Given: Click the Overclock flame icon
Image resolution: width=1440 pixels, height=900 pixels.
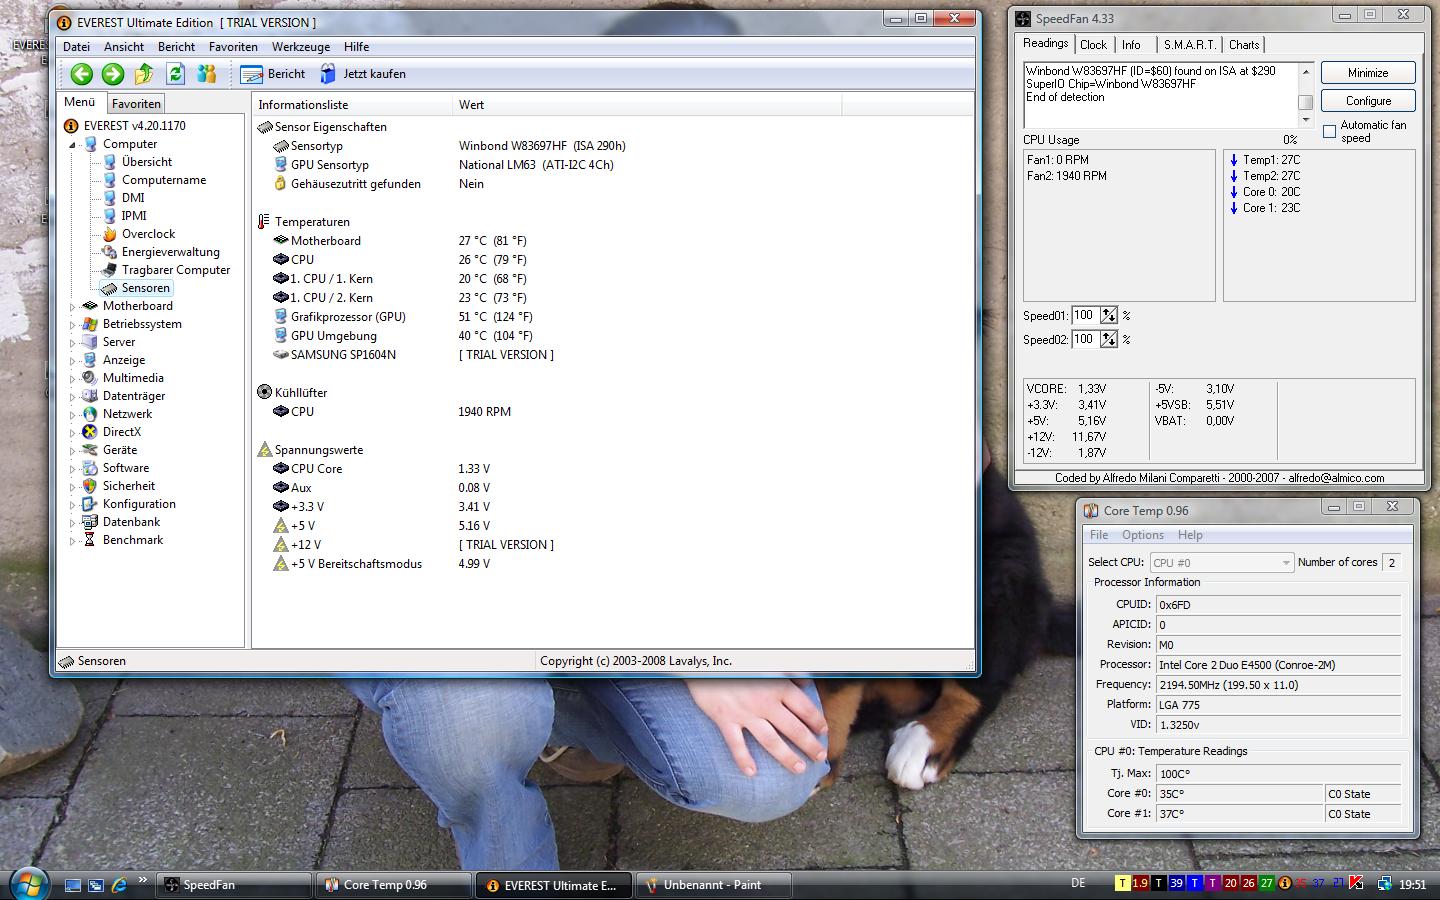Looking at the screenshot, I should click(110, 234).
